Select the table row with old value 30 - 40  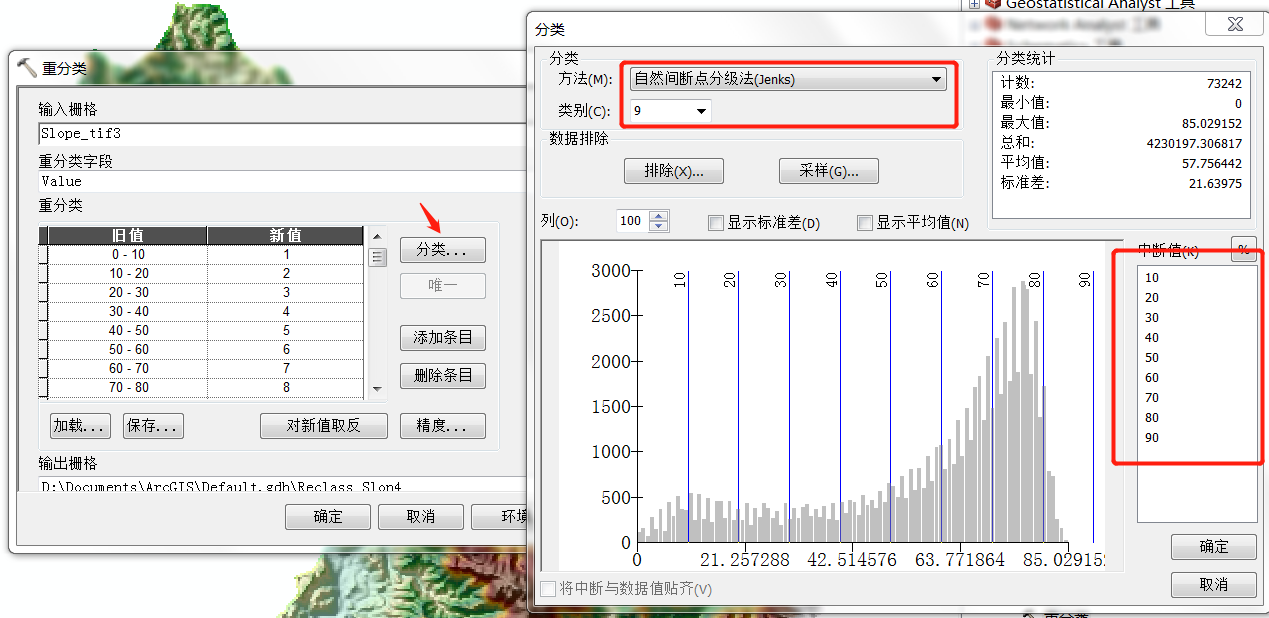(x=205, y=312)
